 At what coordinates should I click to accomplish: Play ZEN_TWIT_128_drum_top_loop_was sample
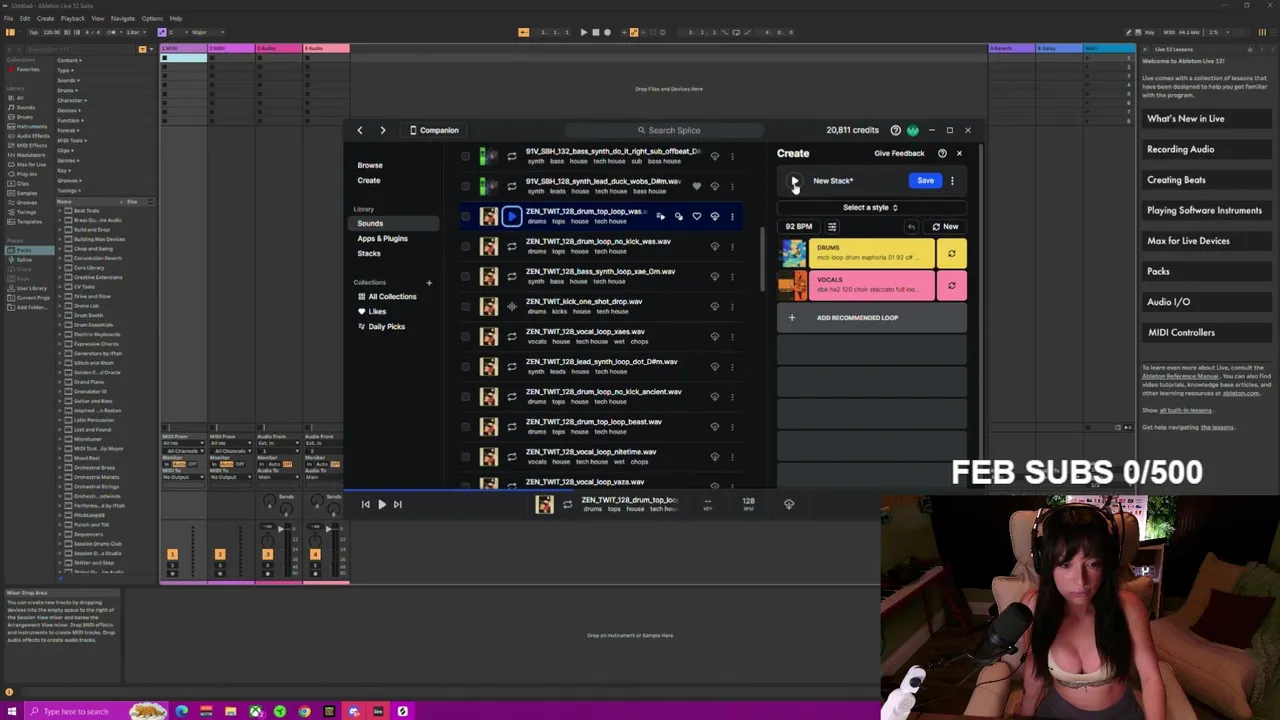pos(511,216)
